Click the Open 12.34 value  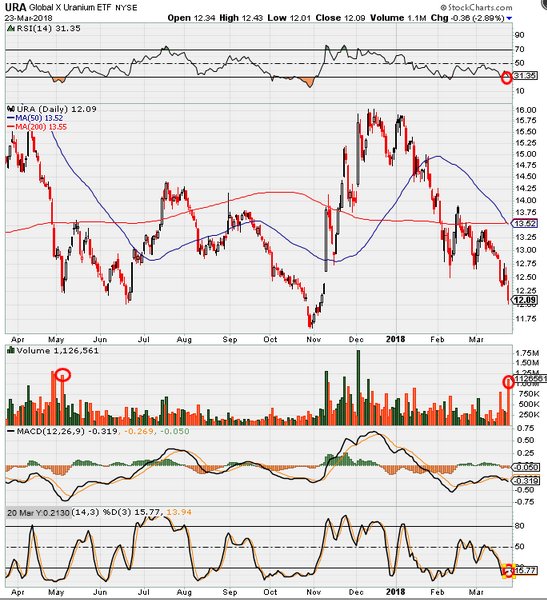(x=191, y=18)
